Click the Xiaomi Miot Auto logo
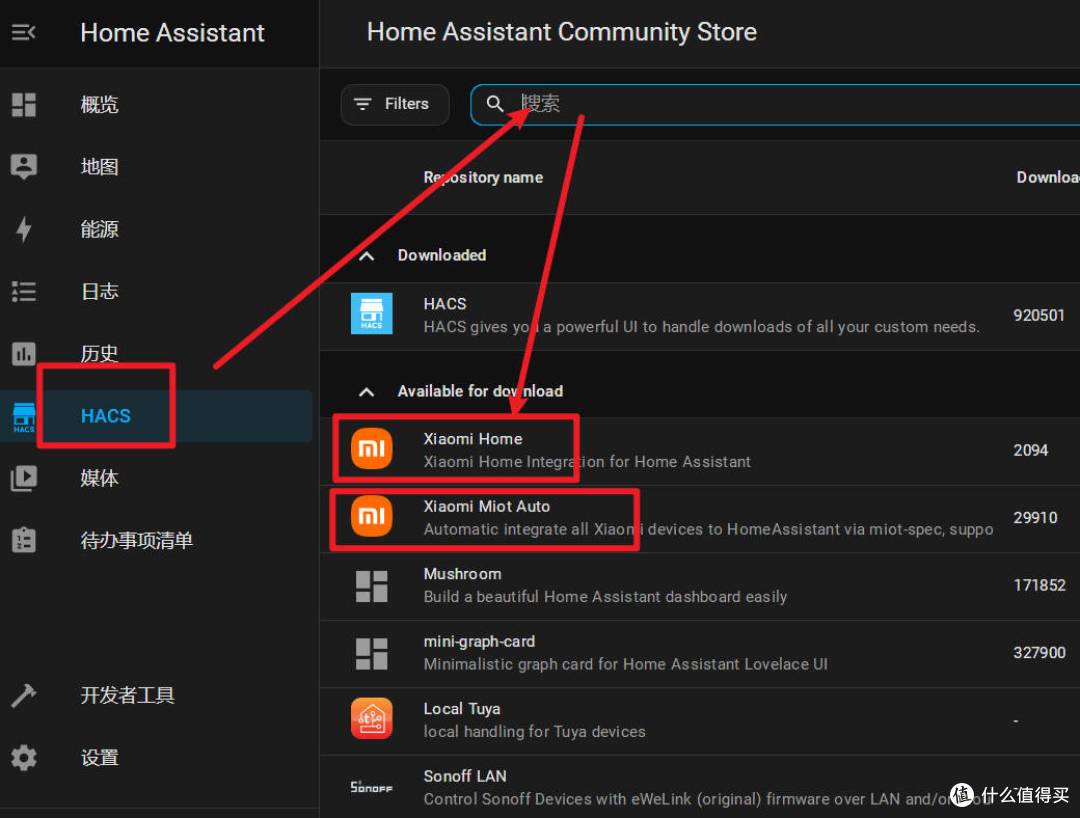1080x818 pixels. 372,516
